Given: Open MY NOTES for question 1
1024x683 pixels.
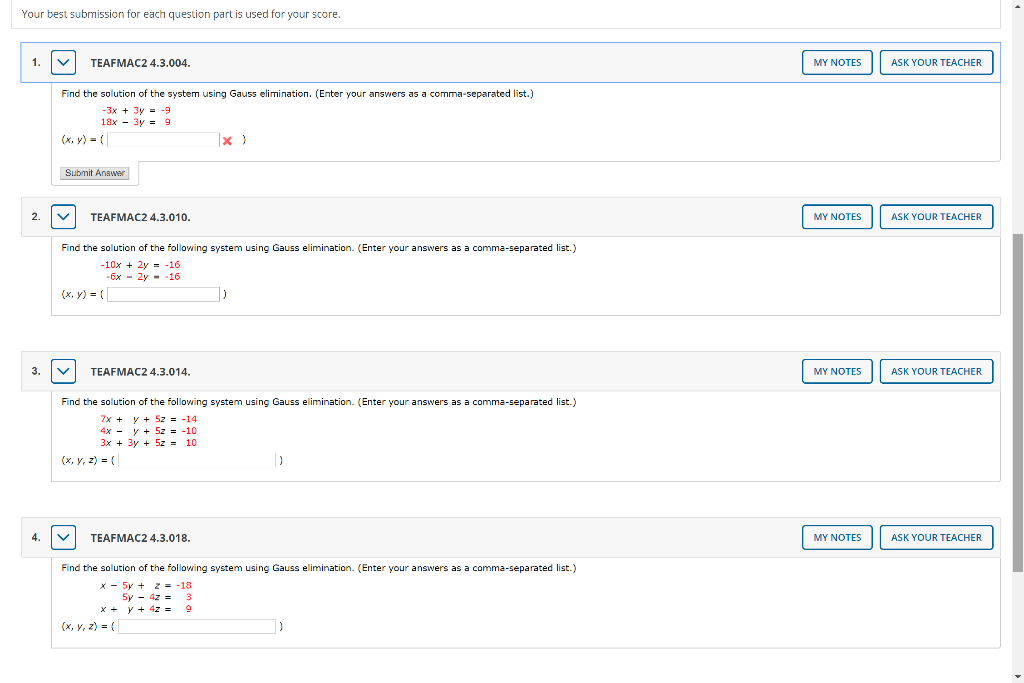Looking at the screenshot, I should pyautogui.click(x=837, y=61).
